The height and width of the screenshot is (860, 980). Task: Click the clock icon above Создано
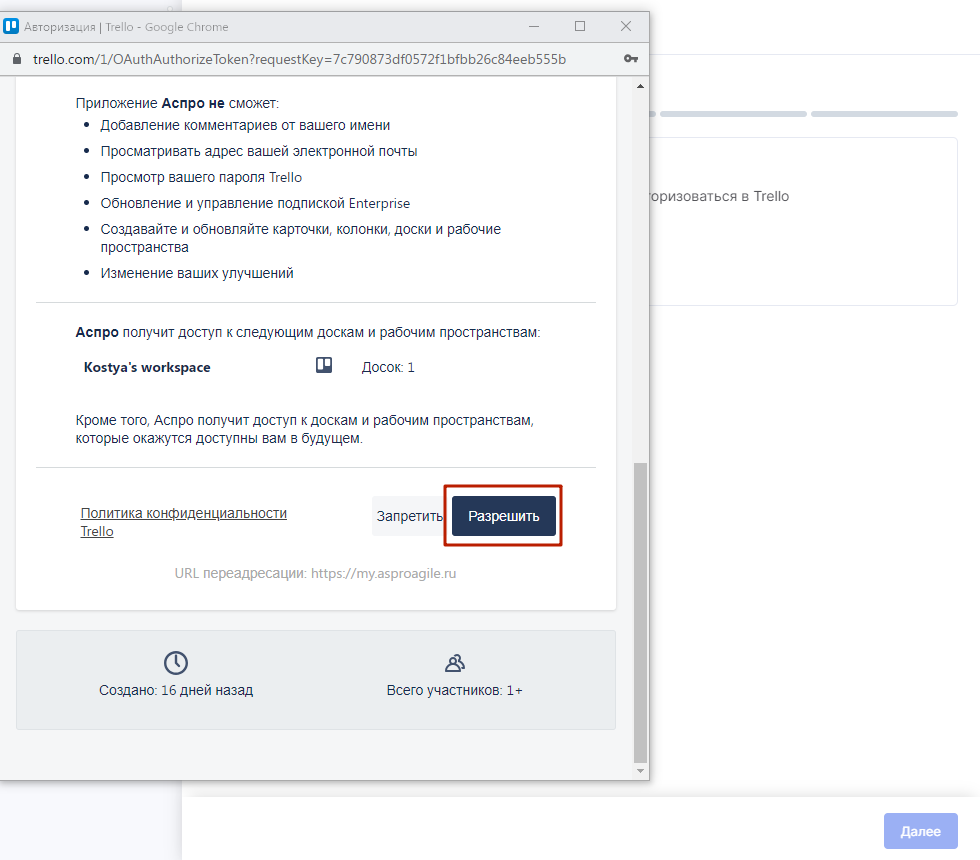click(x=176, y=662)
